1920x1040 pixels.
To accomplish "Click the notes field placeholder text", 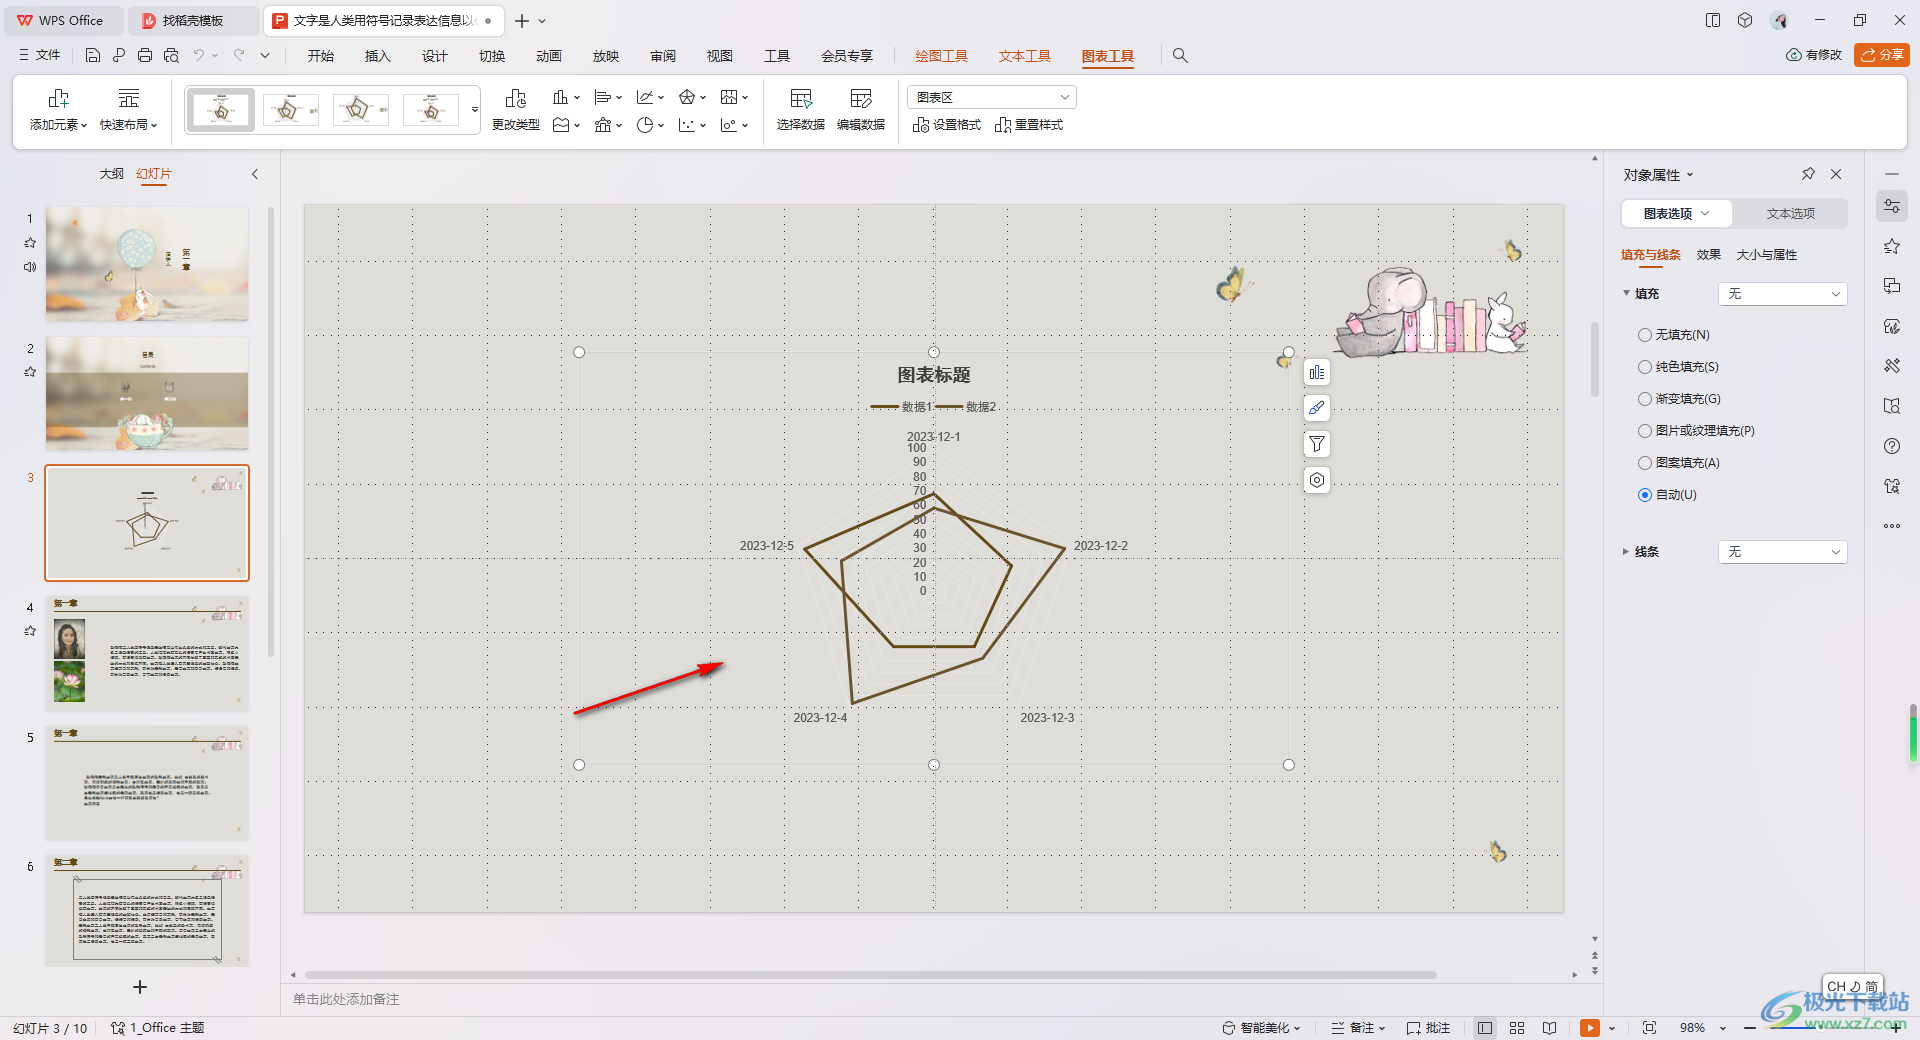I will [346, 999].
